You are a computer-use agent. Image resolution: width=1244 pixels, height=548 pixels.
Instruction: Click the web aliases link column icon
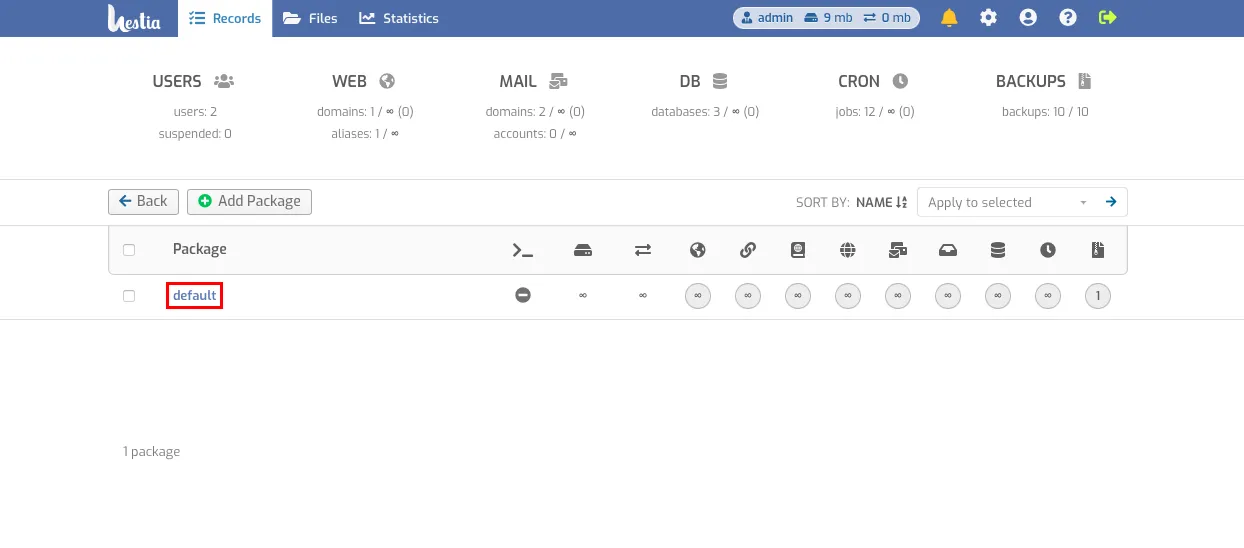[748, 250]
